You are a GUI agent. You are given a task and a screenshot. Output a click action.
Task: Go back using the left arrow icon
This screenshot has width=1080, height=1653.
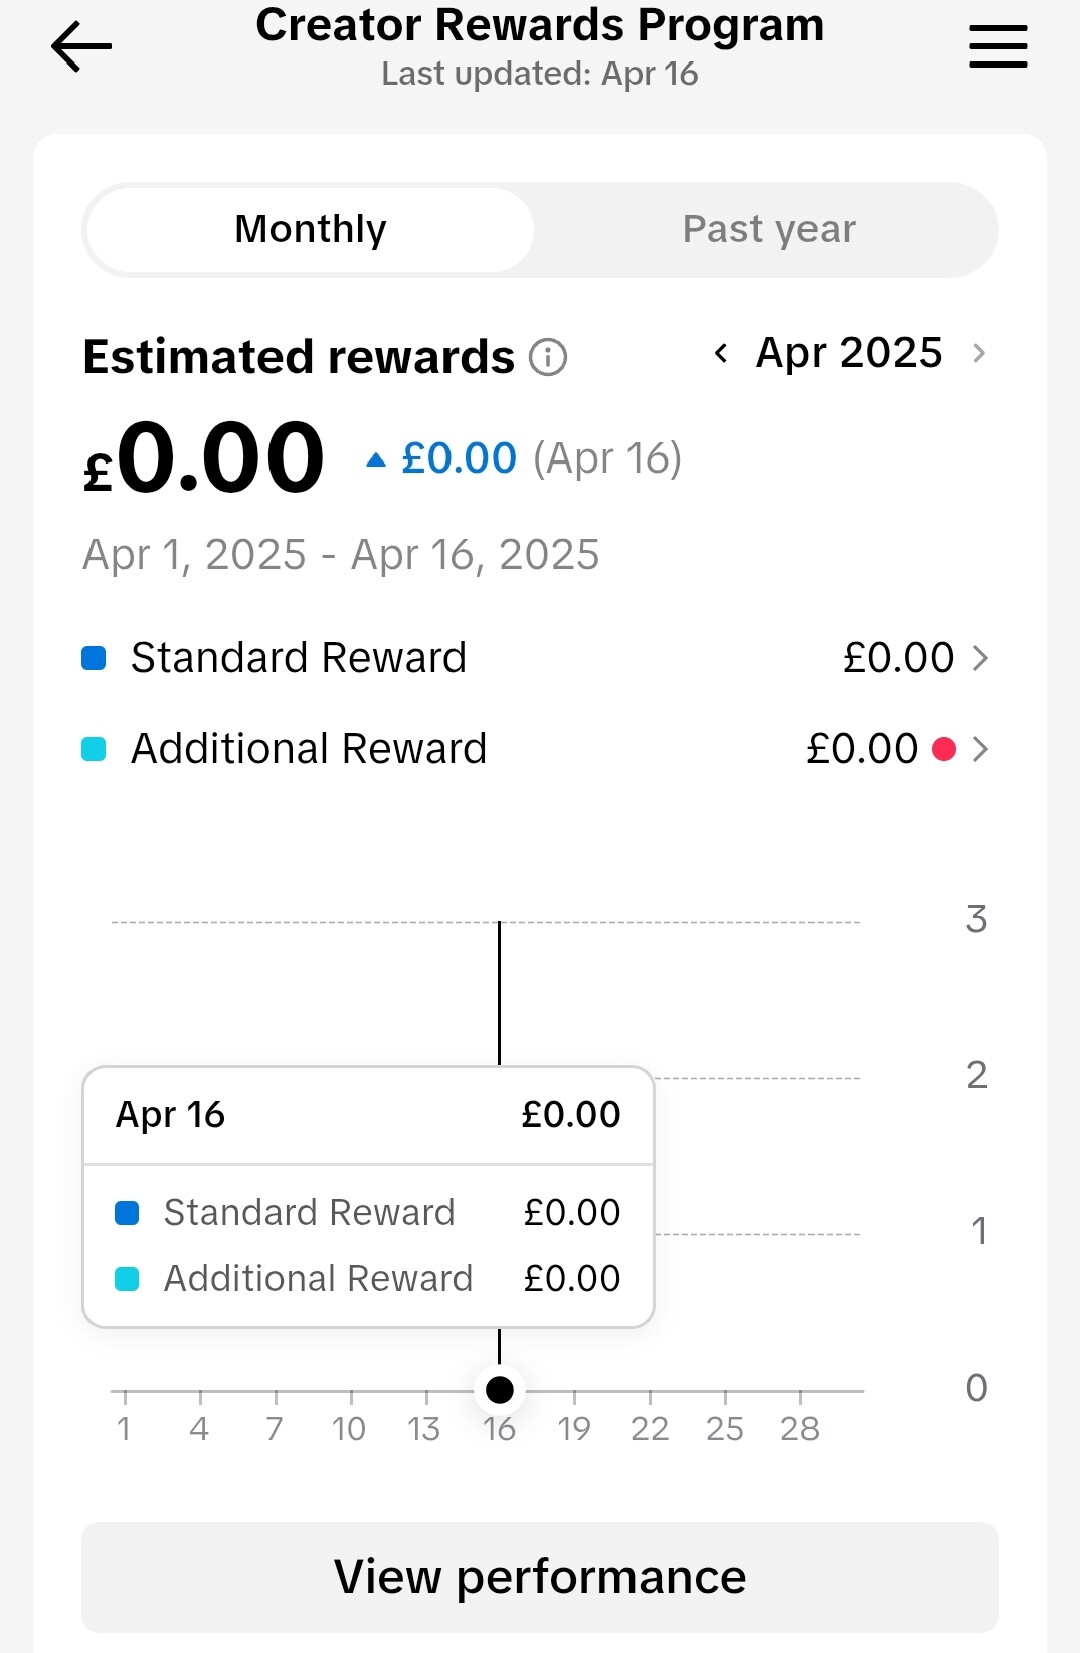[81, 47]
